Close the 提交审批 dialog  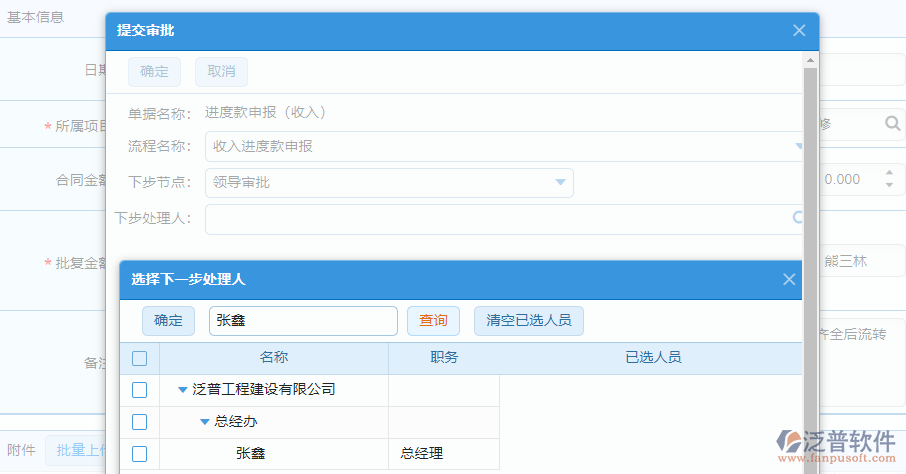[799, 31]
